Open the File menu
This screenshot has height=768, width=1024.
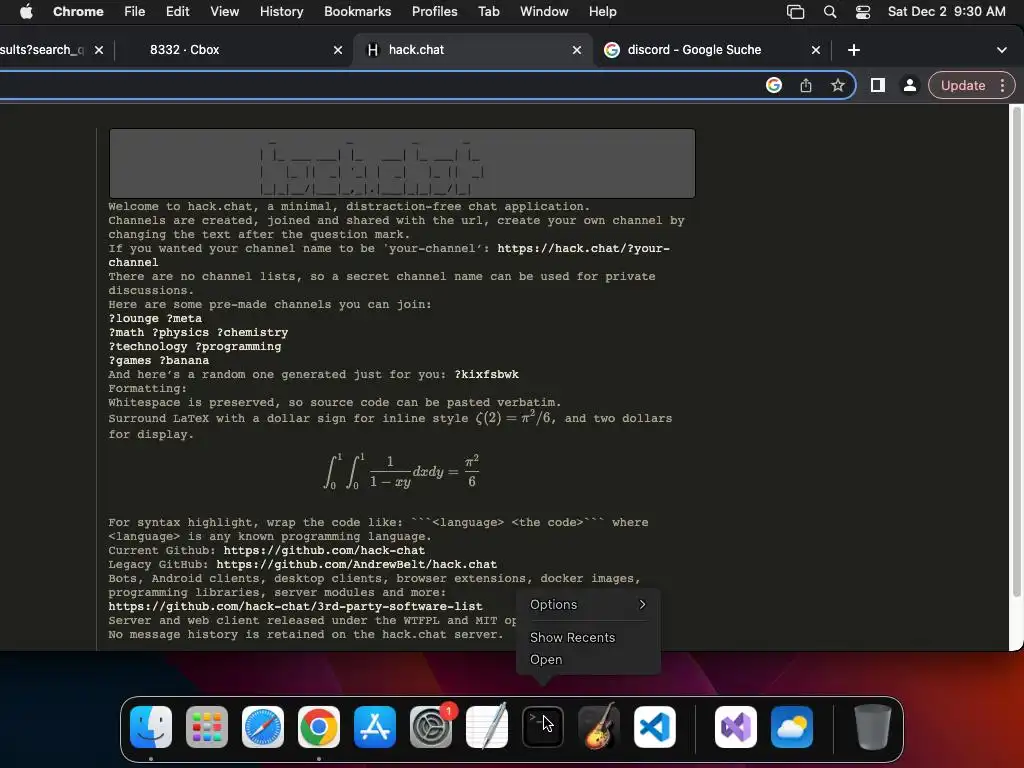coord(135,12)
